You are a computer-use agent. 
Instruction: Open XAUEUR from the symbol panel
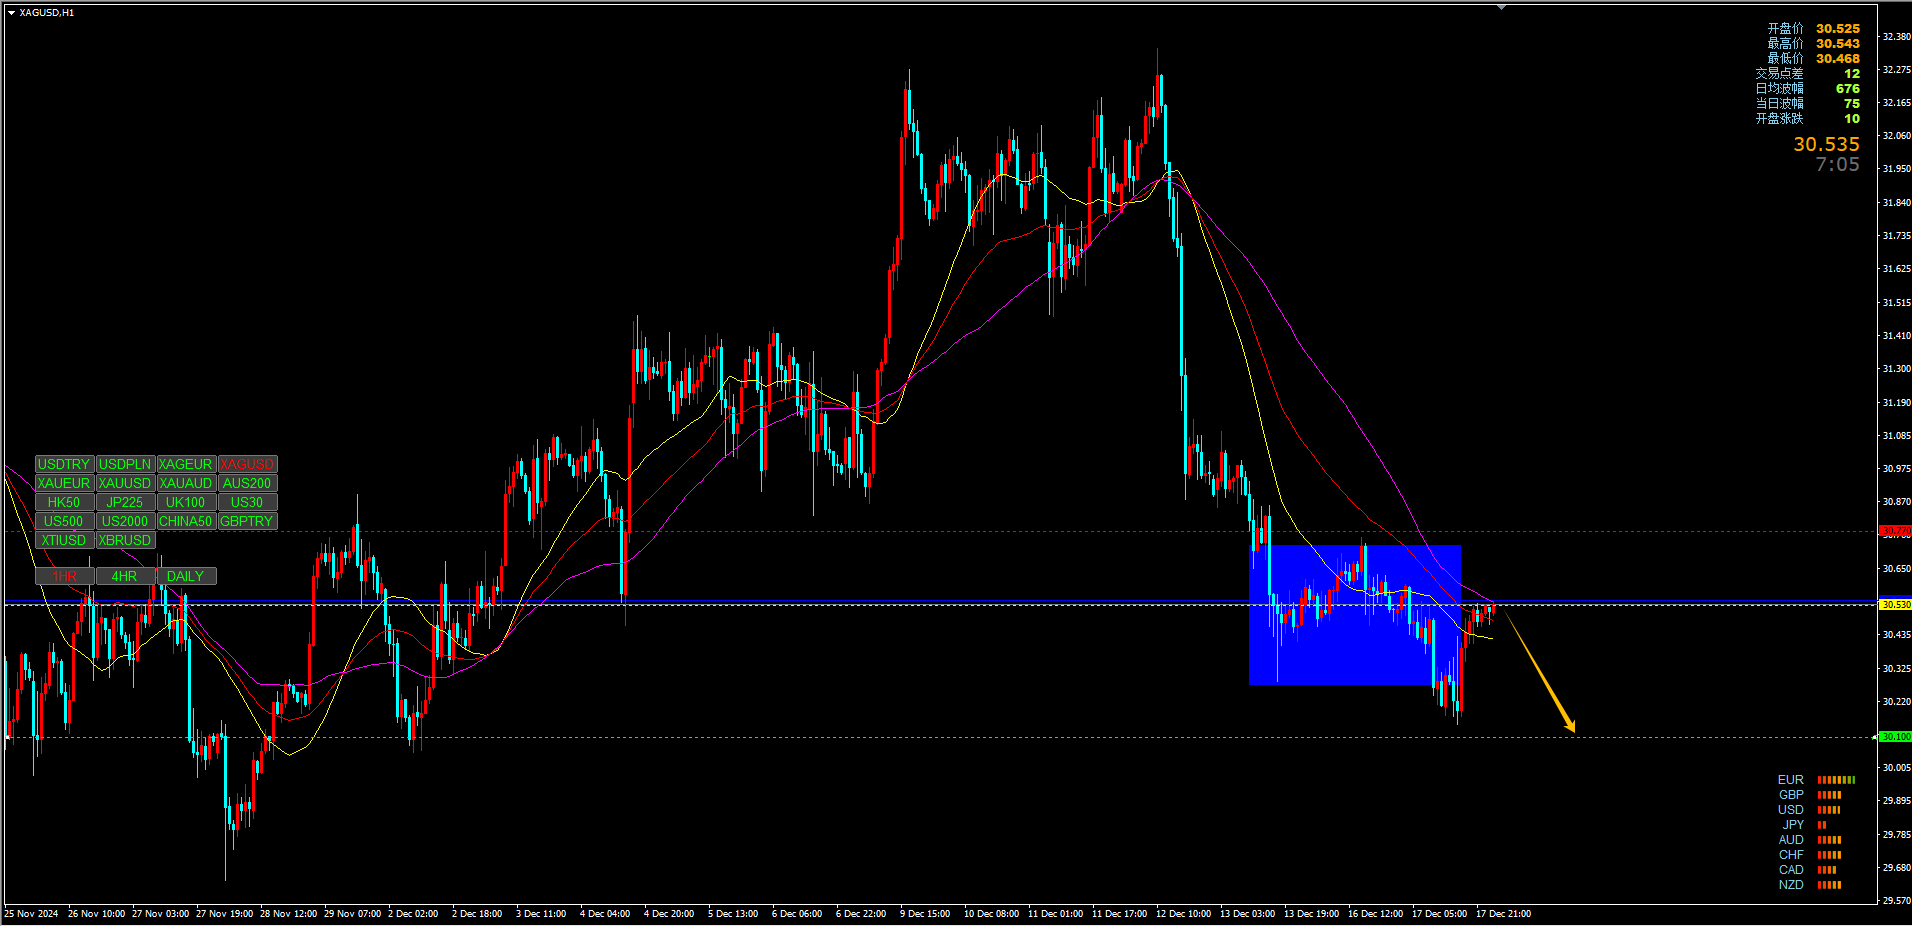coord(64,483)
